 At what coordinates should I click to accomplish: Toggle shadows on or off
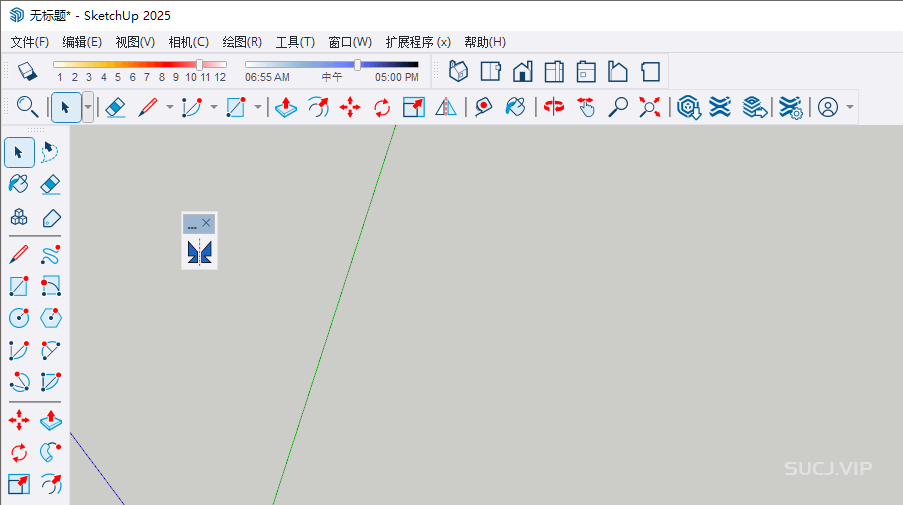(27, 72)
